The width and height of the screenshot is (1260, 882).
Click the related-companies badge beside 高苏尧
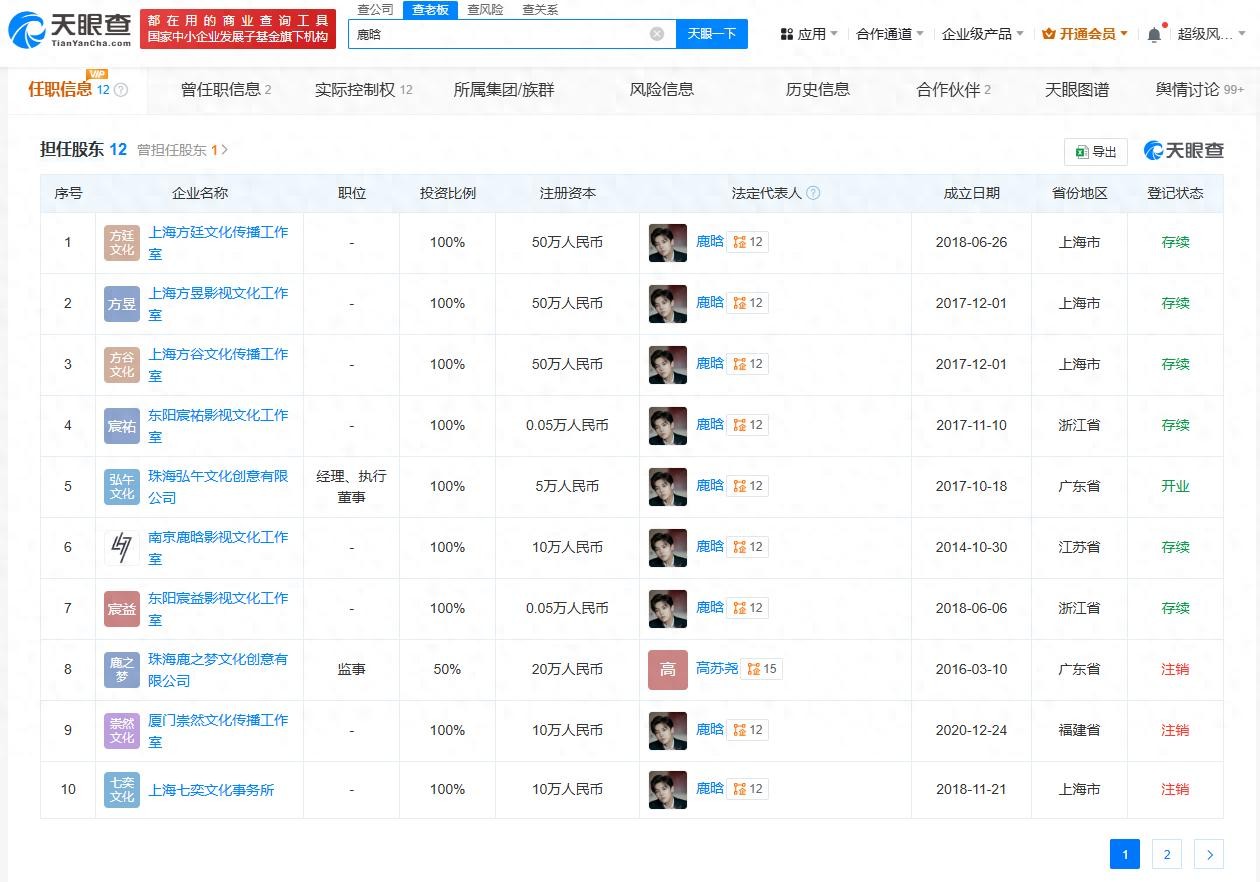[763, 669]
